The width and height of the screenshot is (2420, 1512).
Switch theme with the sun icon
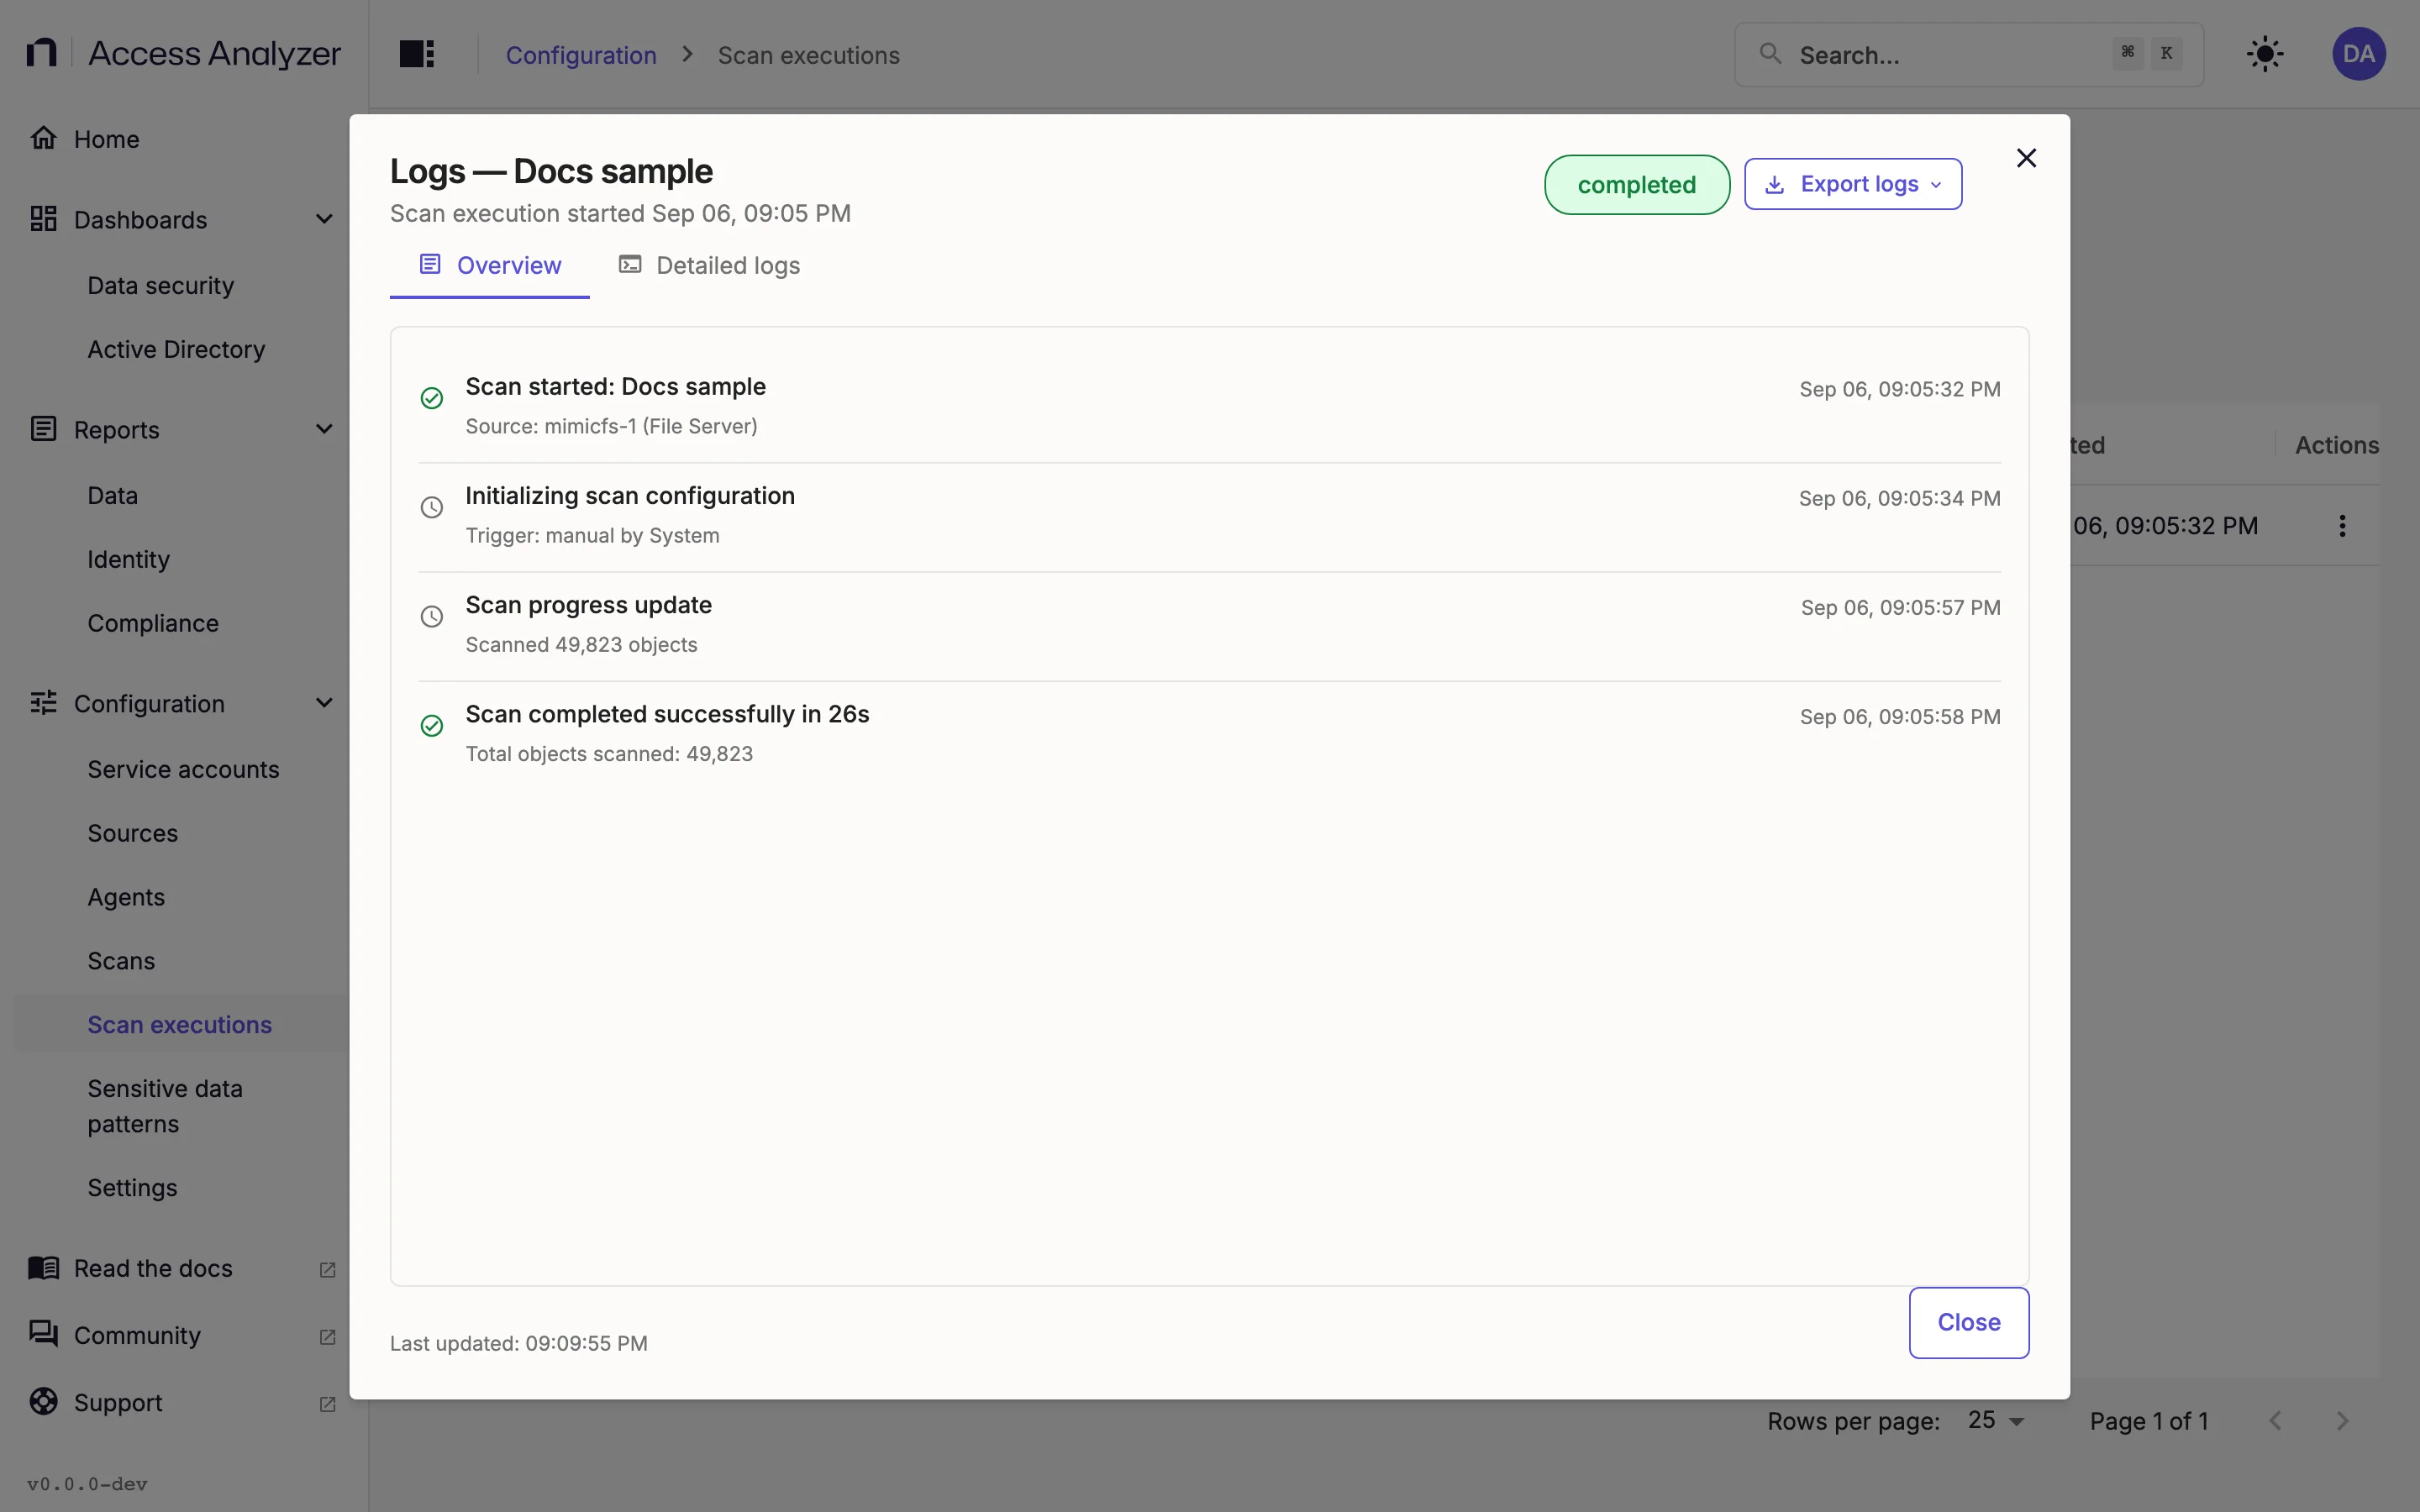pyautogui.click(x=2264, y=54)
